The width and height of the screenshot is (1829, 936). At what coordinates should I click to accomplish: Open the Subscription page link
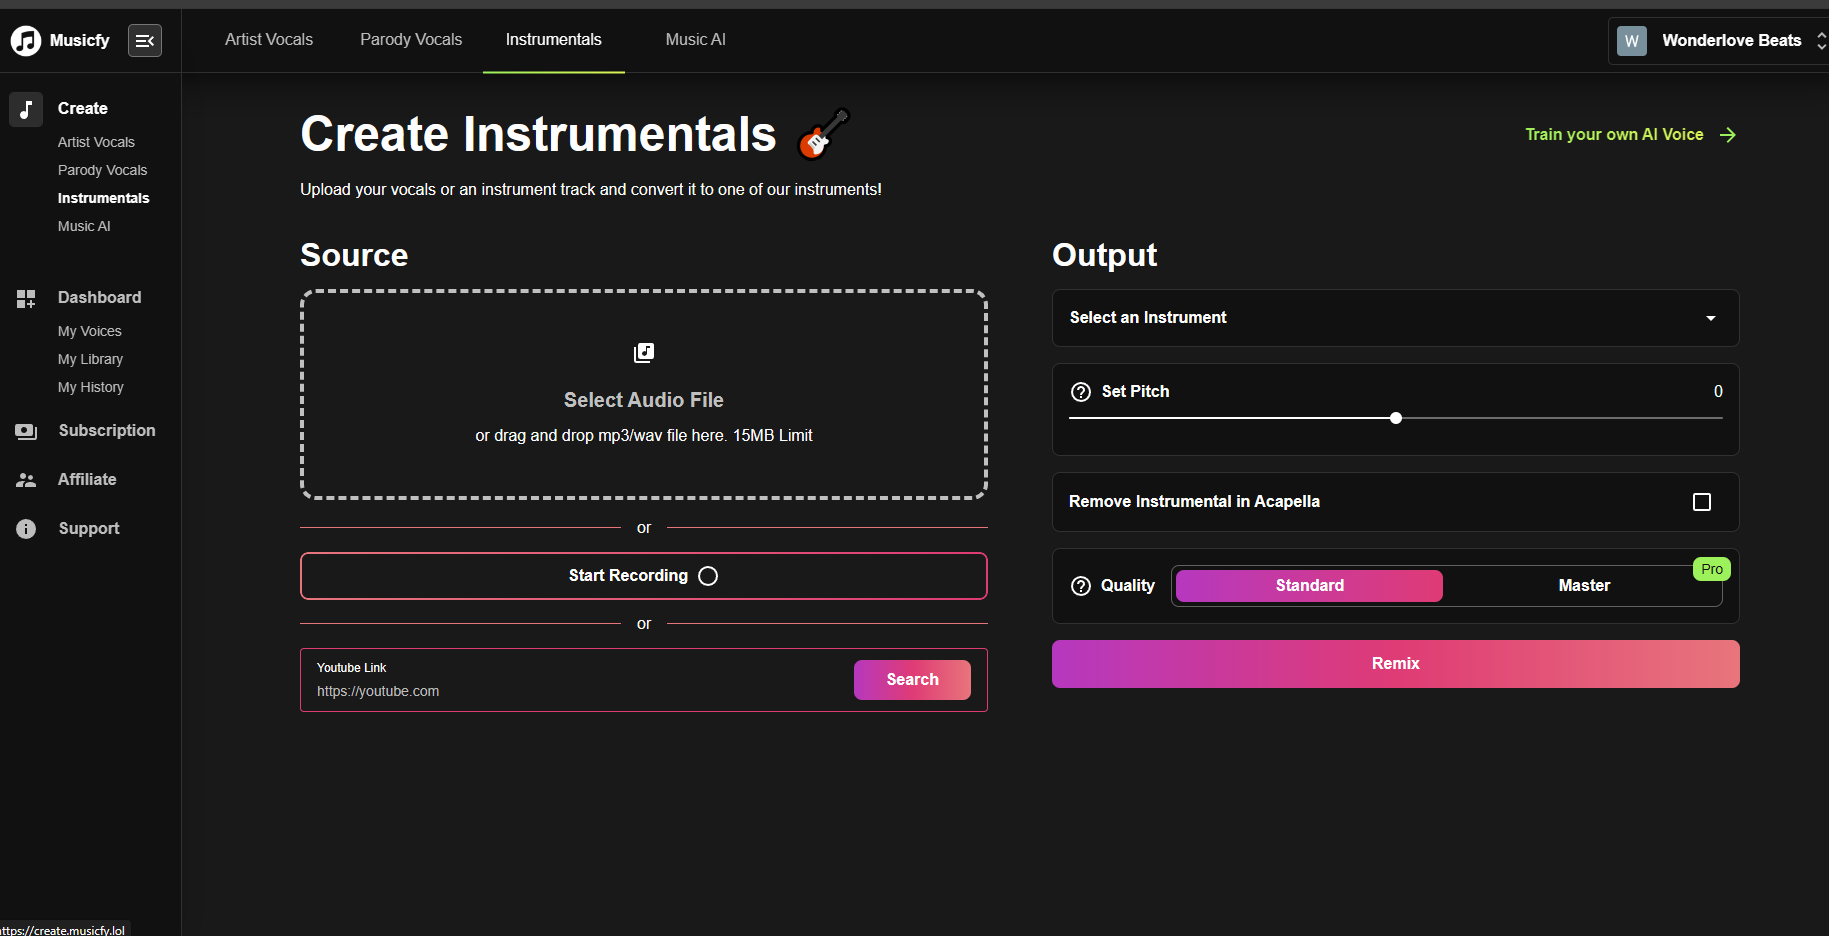107,431
